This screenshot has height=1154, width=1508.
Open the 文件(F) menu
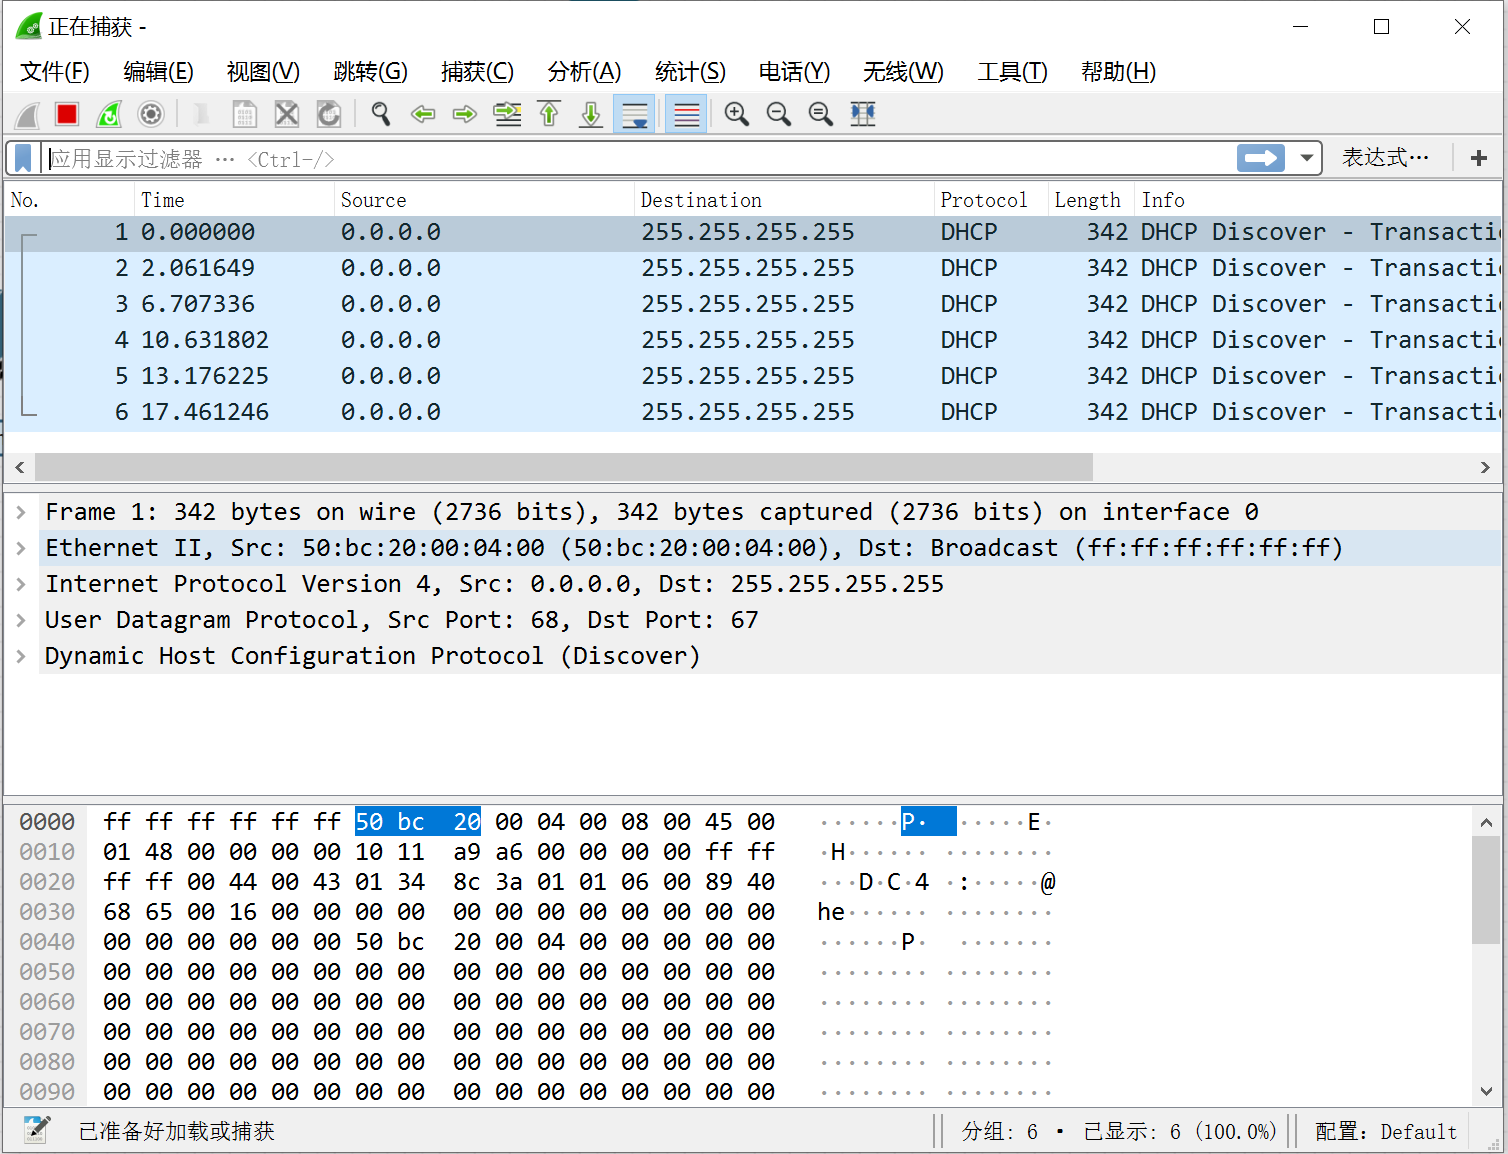55,72
